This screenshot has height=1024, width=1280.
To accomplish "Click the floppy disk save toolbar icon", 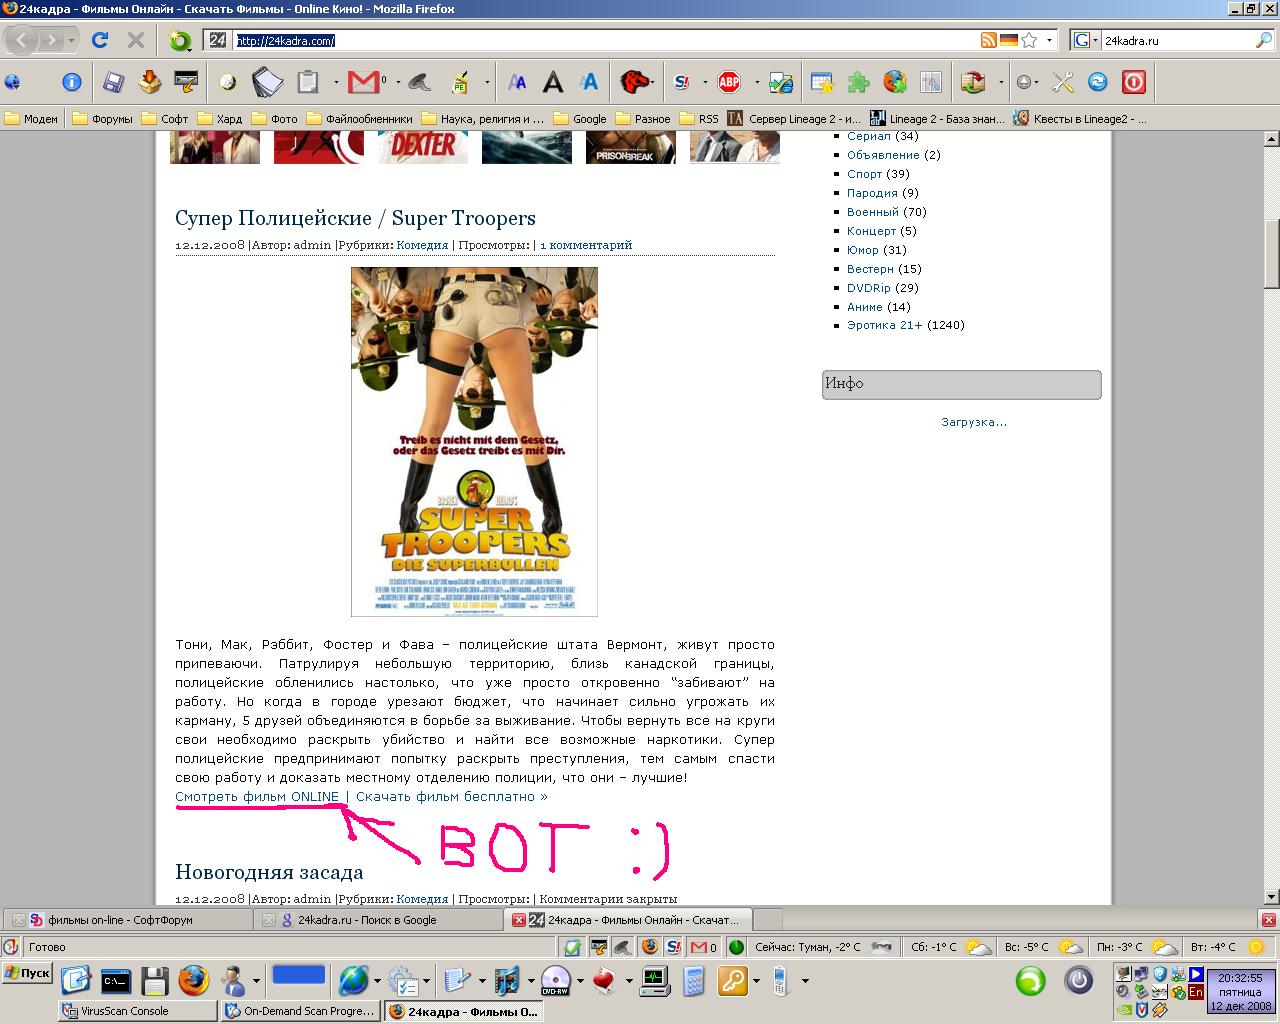I will tap(113, 82).
